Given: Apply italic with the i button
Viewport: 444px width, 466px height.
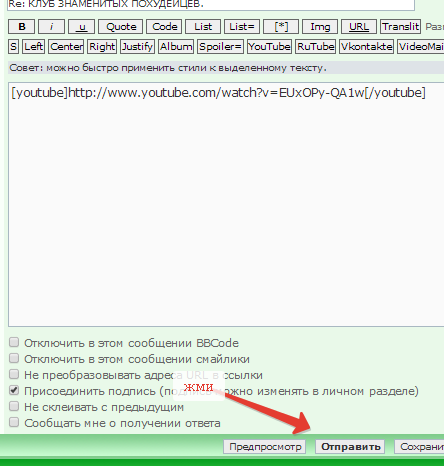Looking at the screenshot, I should click(51, 26).
